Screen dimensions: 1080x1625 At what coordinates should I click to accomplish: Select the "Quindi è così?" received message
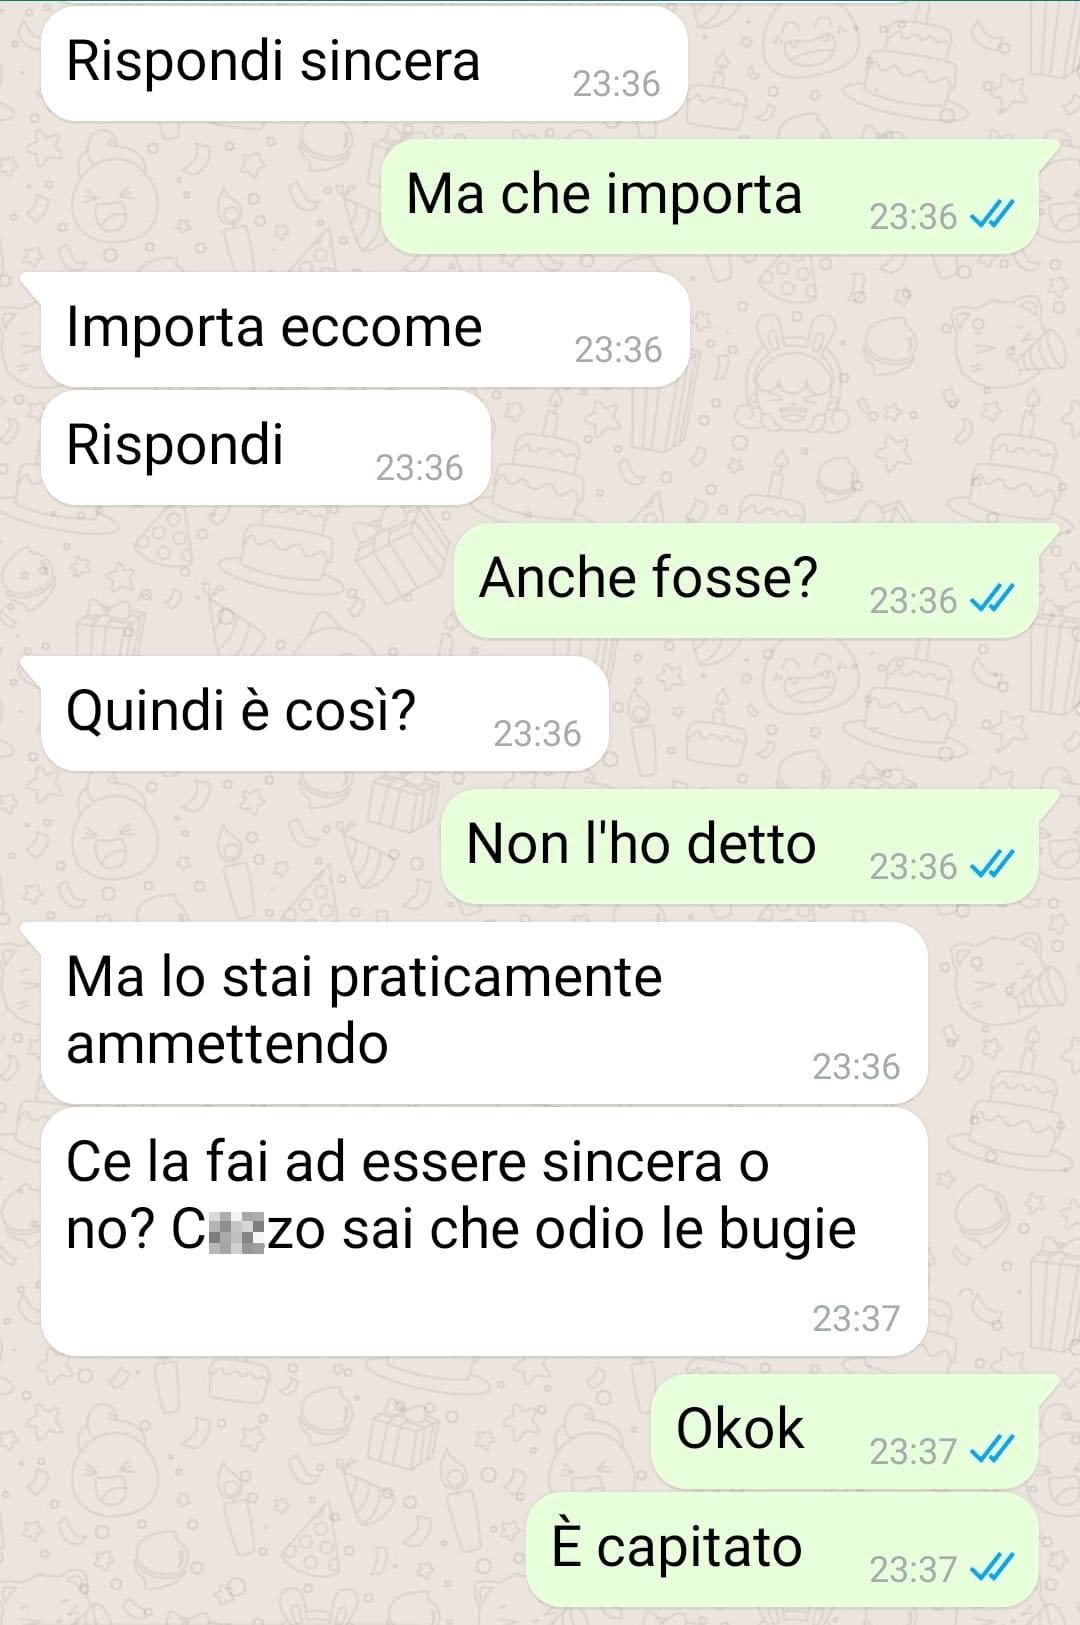click(325, 713)
